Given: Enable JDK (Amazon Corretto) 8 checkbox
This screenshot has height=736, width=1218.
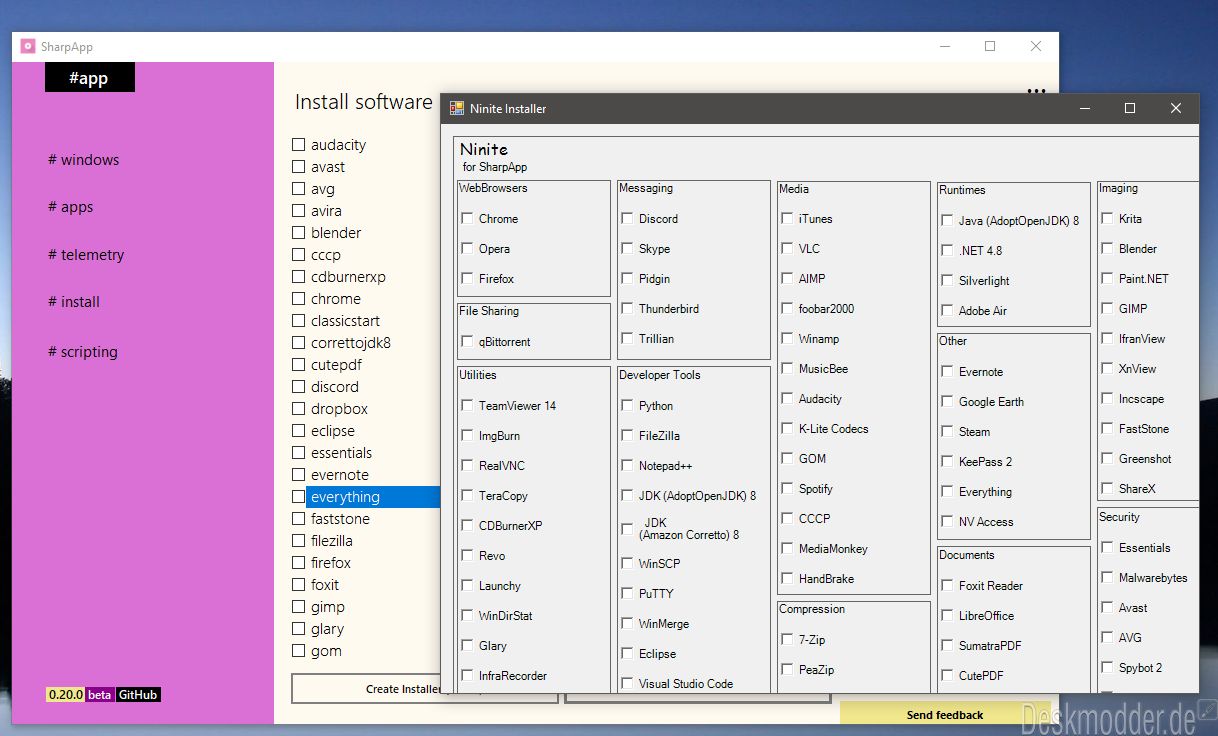Looking at the screenshot, I should 627,529.
